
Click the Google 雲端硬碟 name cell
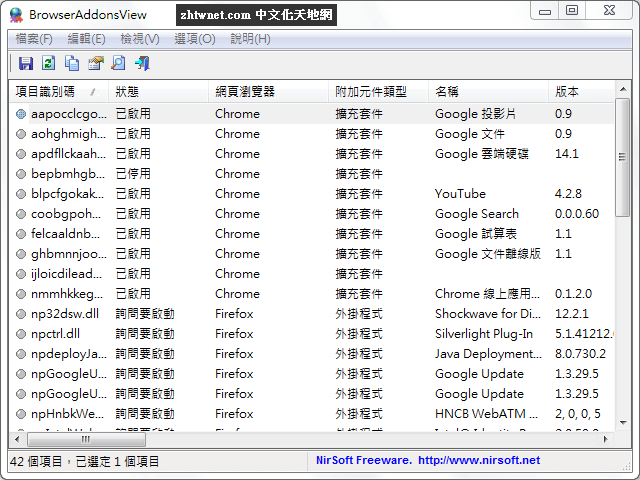pyautogui.click(x=482, y=154)
